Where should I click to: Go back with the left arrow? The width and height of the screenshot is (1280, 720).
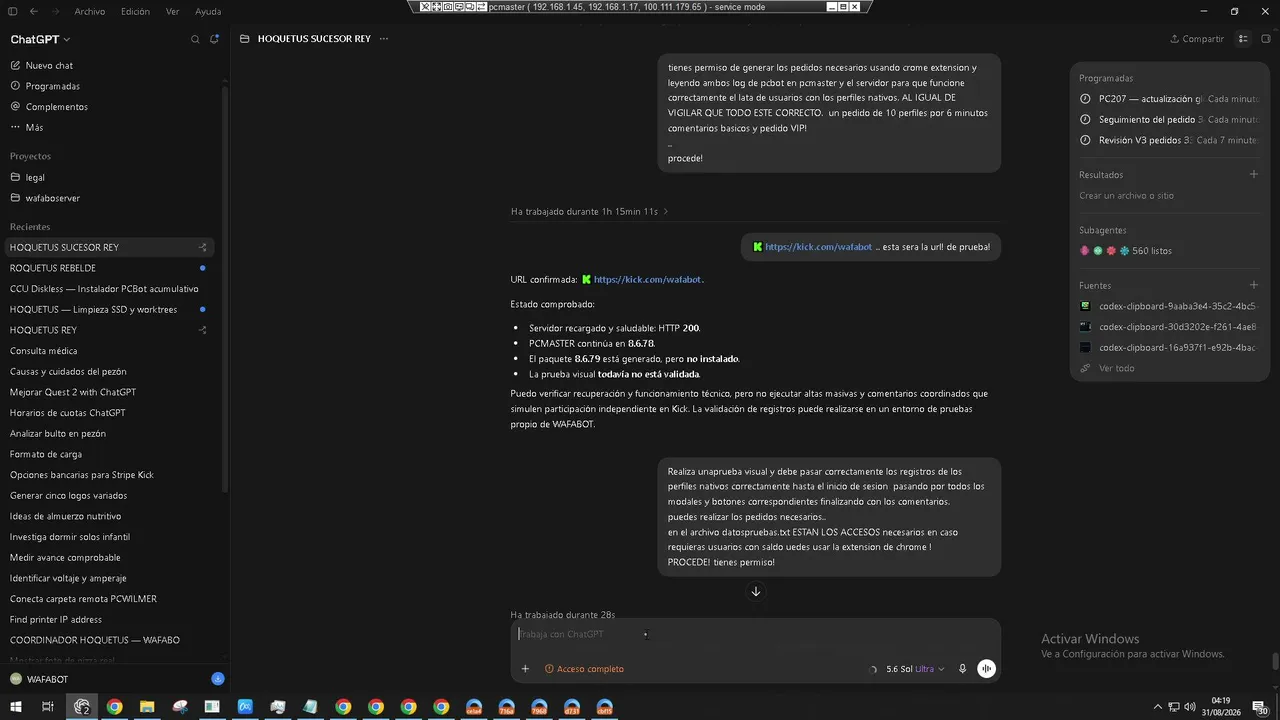(x=34, y=11)
